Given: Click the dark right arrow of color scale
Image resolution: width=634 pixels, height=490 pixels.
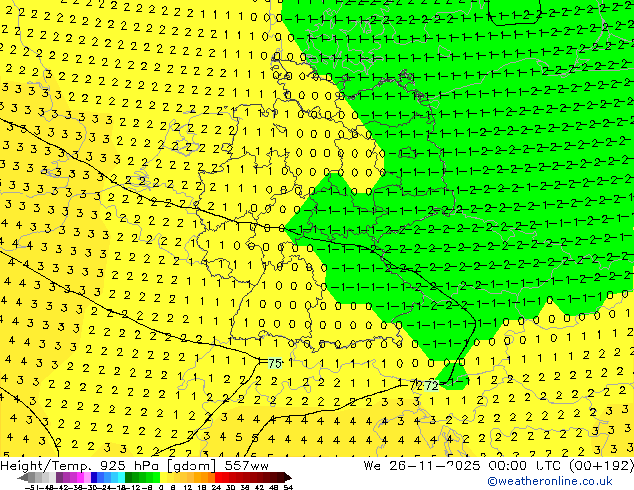Looking at the screenshot, I should (x=288, y=478).
